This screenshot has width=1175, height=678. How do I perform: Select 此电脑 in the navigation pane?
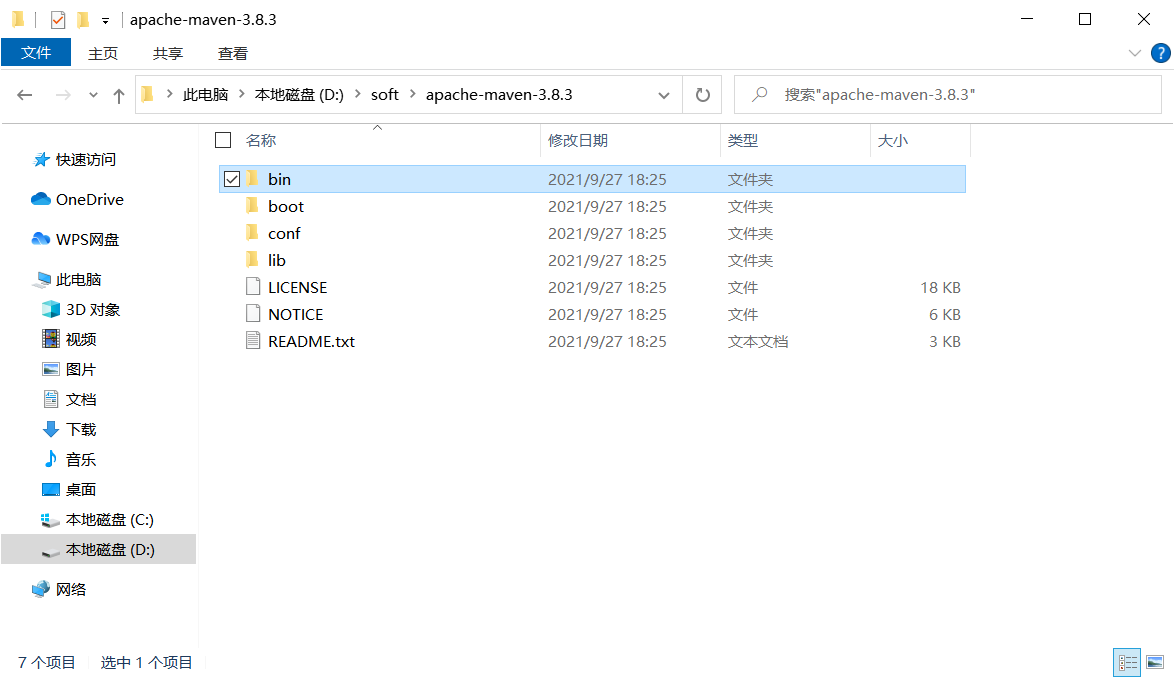(78, 279)
